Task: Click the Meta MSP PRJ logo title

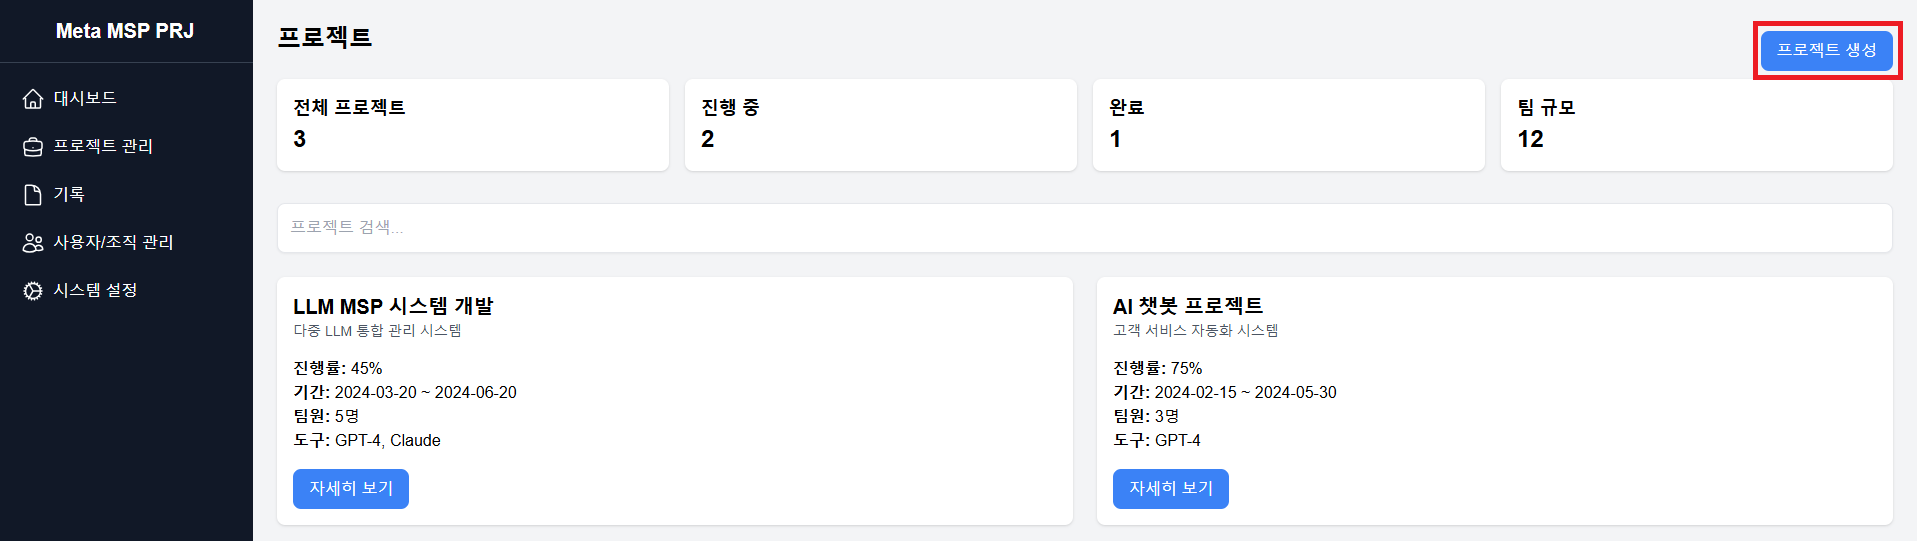Action: click(x=125, y=31)
